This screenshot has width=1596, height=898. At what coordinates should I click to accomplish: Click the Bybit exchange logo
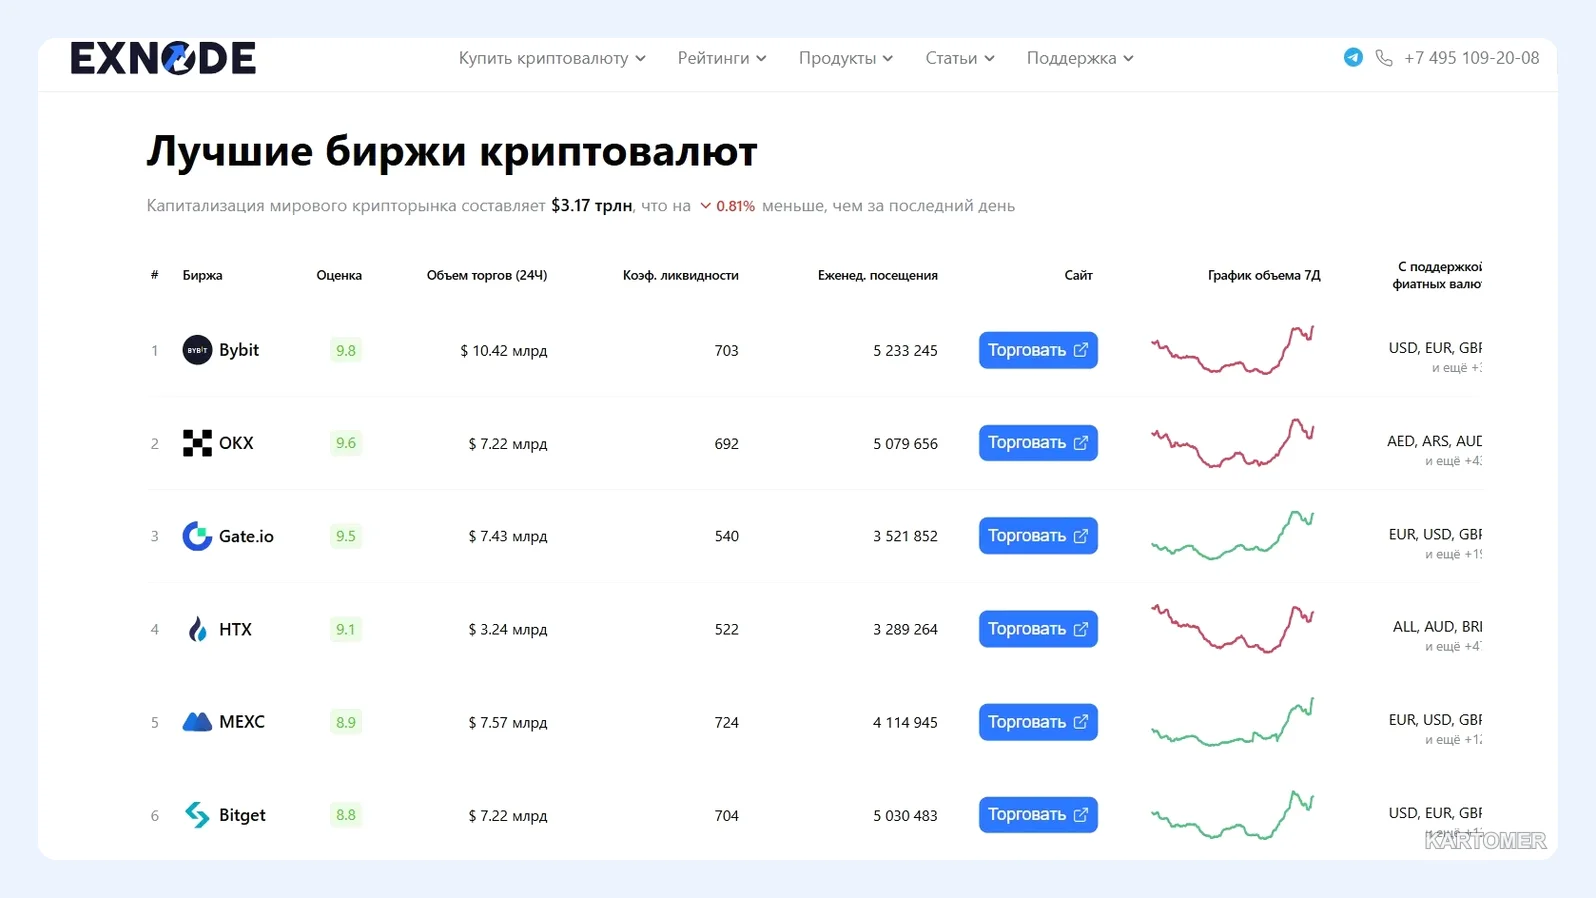point(197,350)
